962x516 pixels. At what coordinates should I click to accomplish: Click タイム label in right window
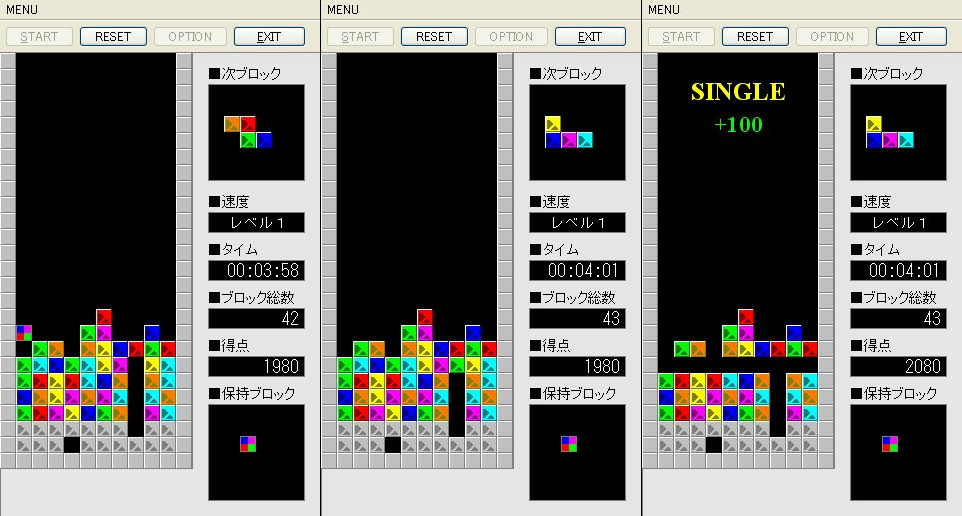875,250
